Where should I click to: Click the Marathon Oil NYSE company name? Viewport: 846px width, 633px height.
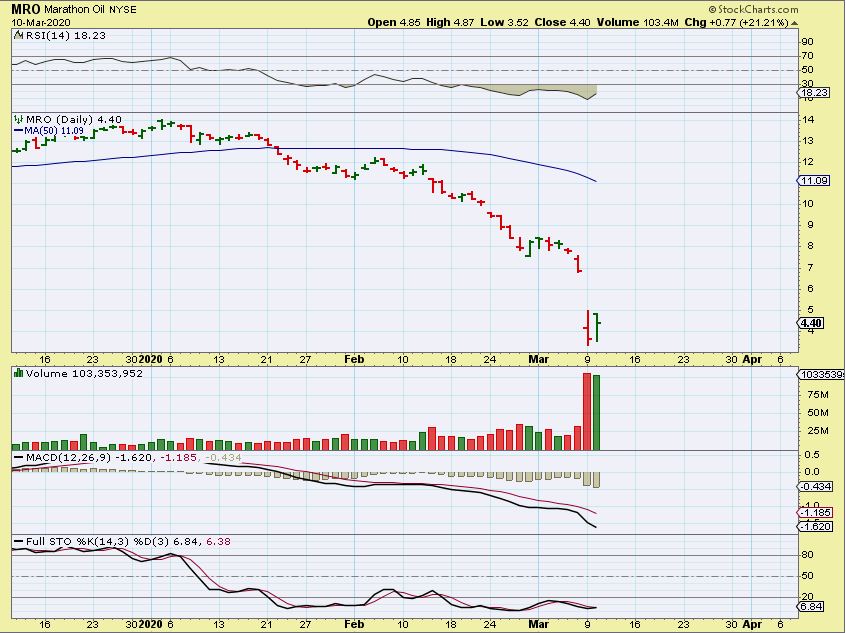coord(90,10)
